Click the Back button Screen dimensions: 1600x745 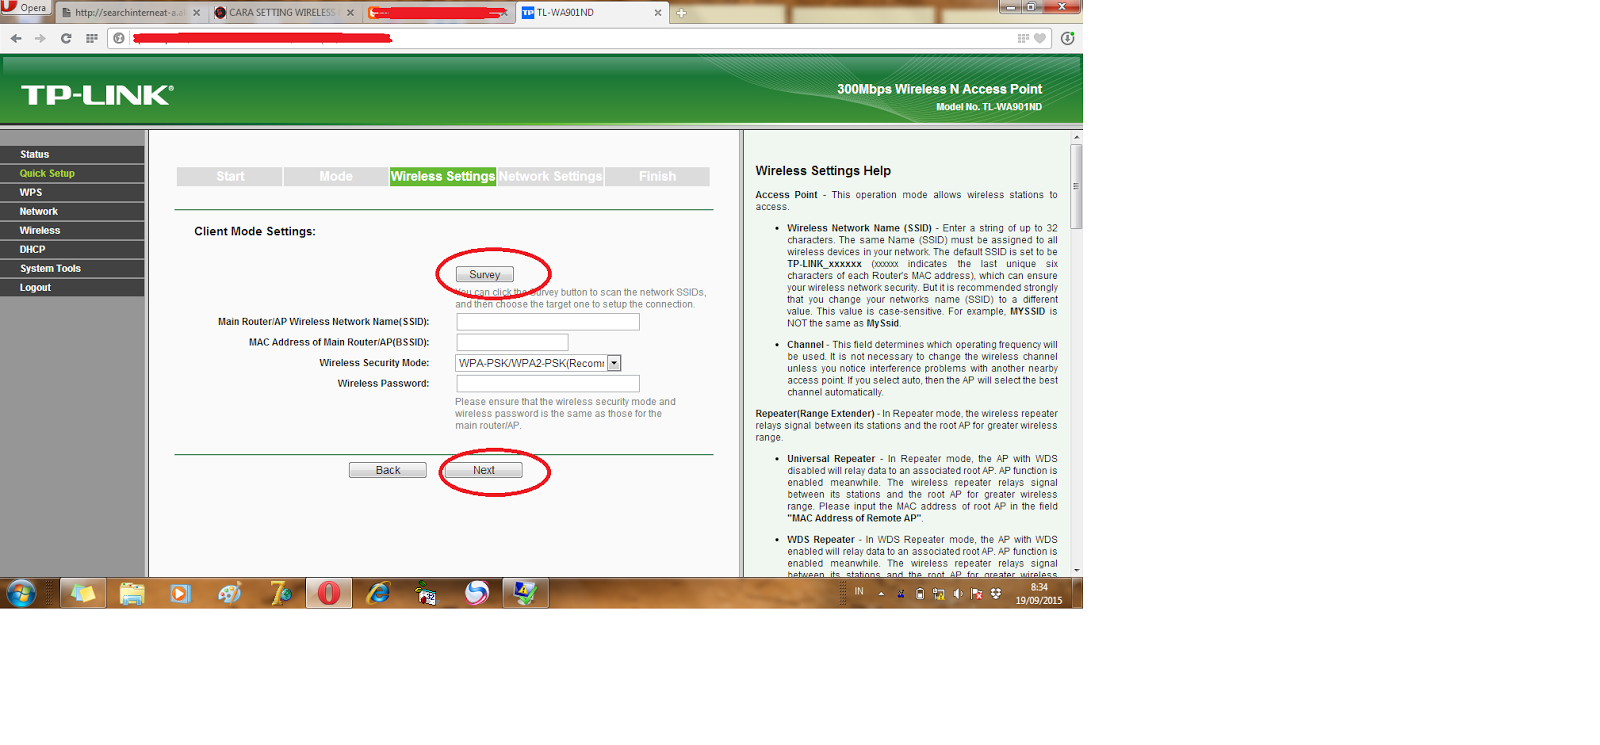click(388, 470)
